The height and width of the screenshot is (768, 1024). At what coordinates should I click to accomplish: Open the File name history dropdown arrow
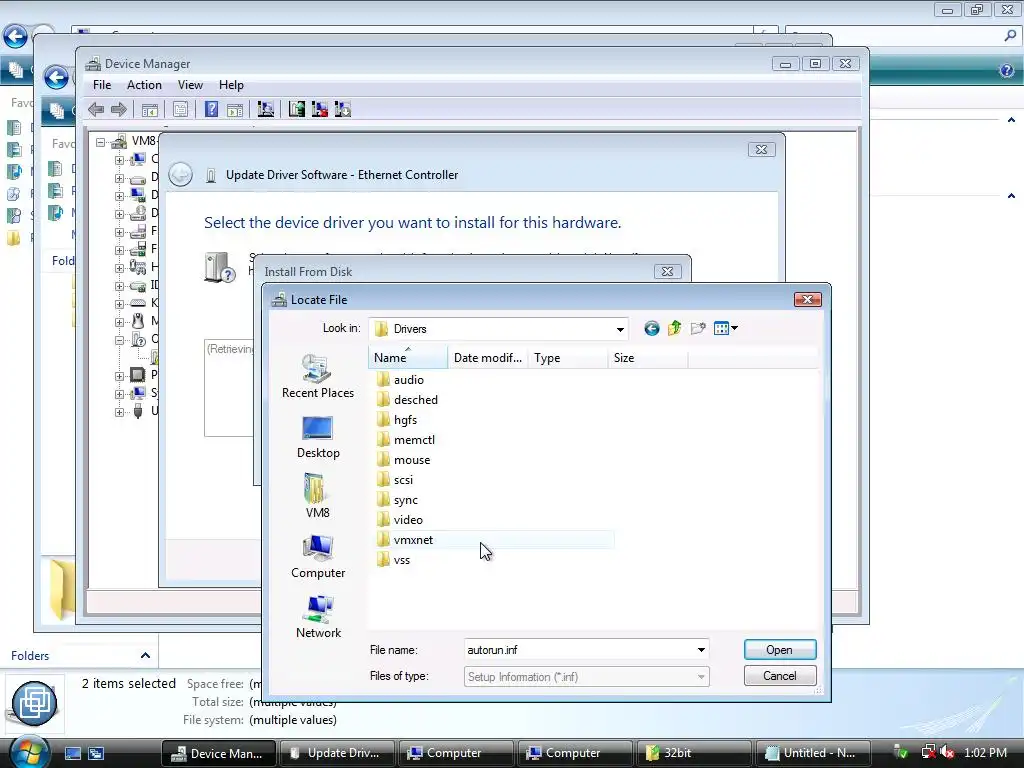(701, 650)
